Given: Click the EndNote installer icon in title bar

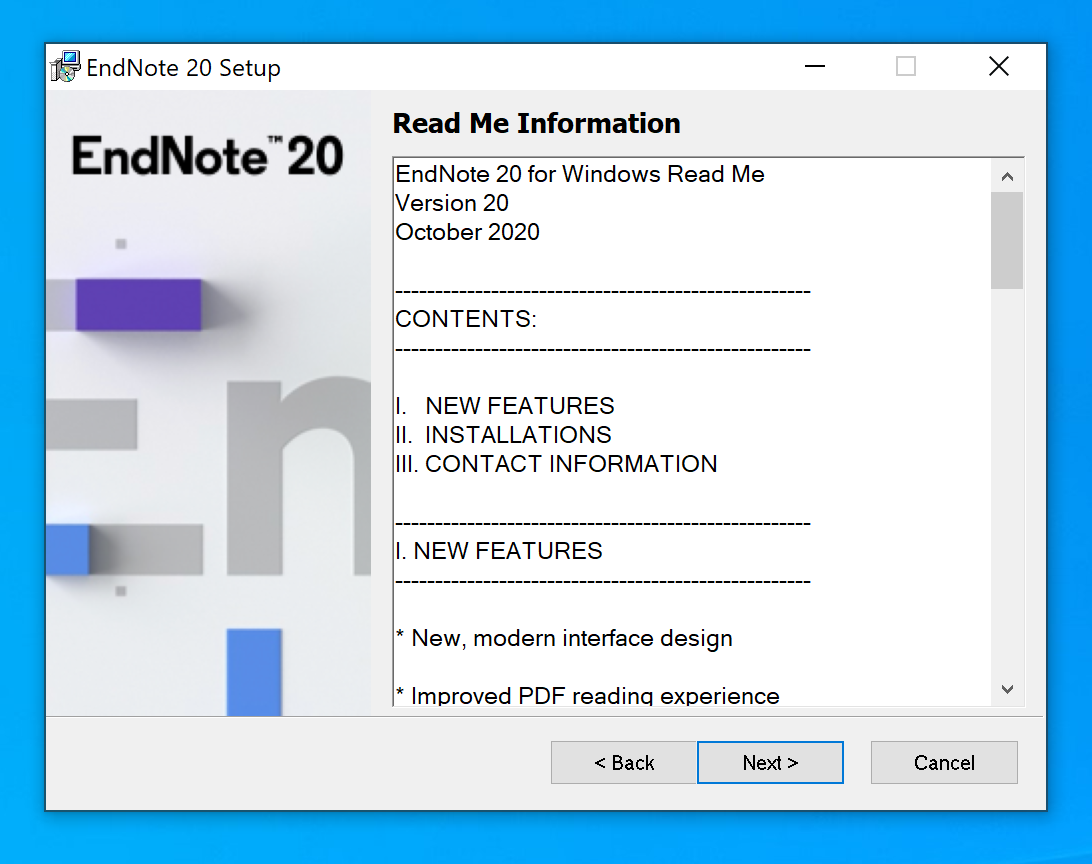Looking at the screenshot, I should pyautogui.click(x=65, y=67).
